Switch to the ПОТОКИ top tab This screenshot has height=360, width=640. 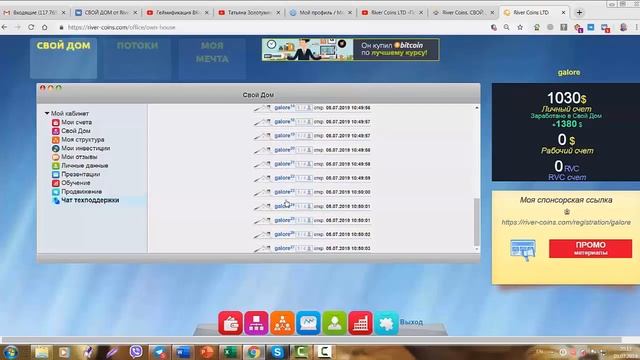(137, 58)
